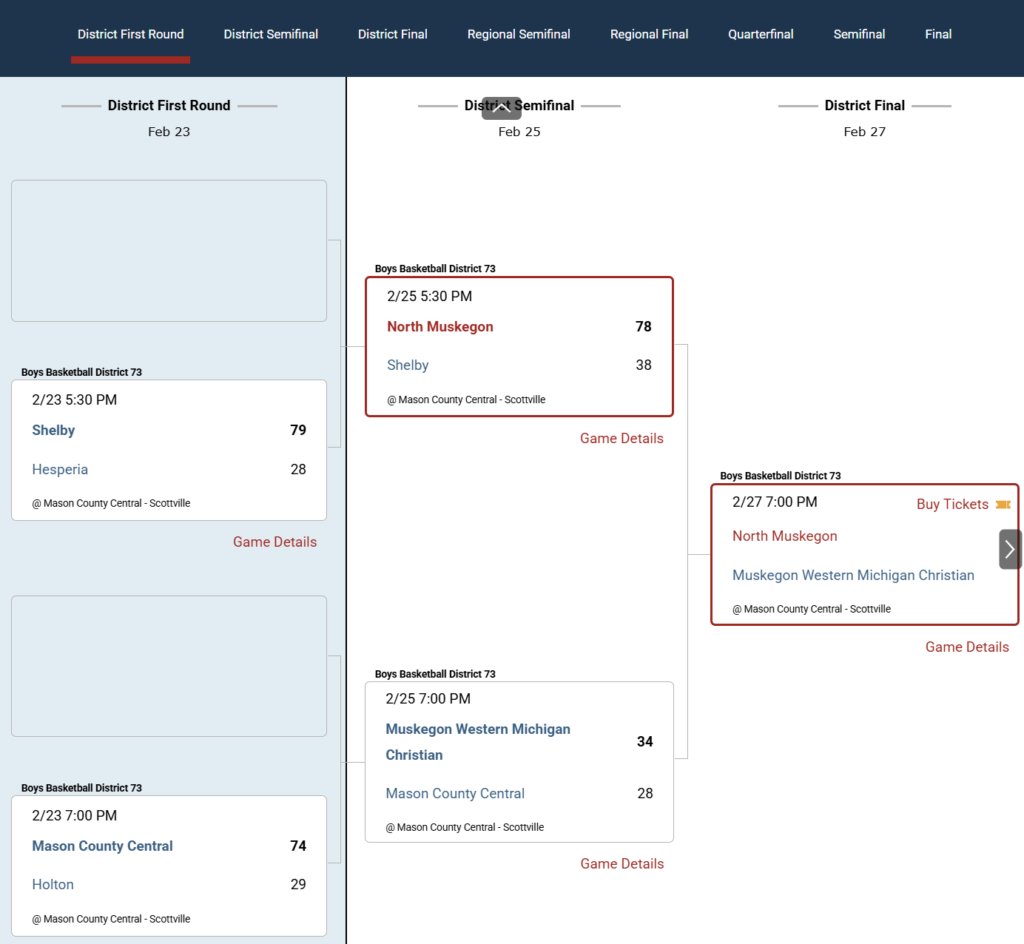The image size is (1024, 944).
Task: Open Game Details under the 2/27 final game
Action: pos(967,647)
